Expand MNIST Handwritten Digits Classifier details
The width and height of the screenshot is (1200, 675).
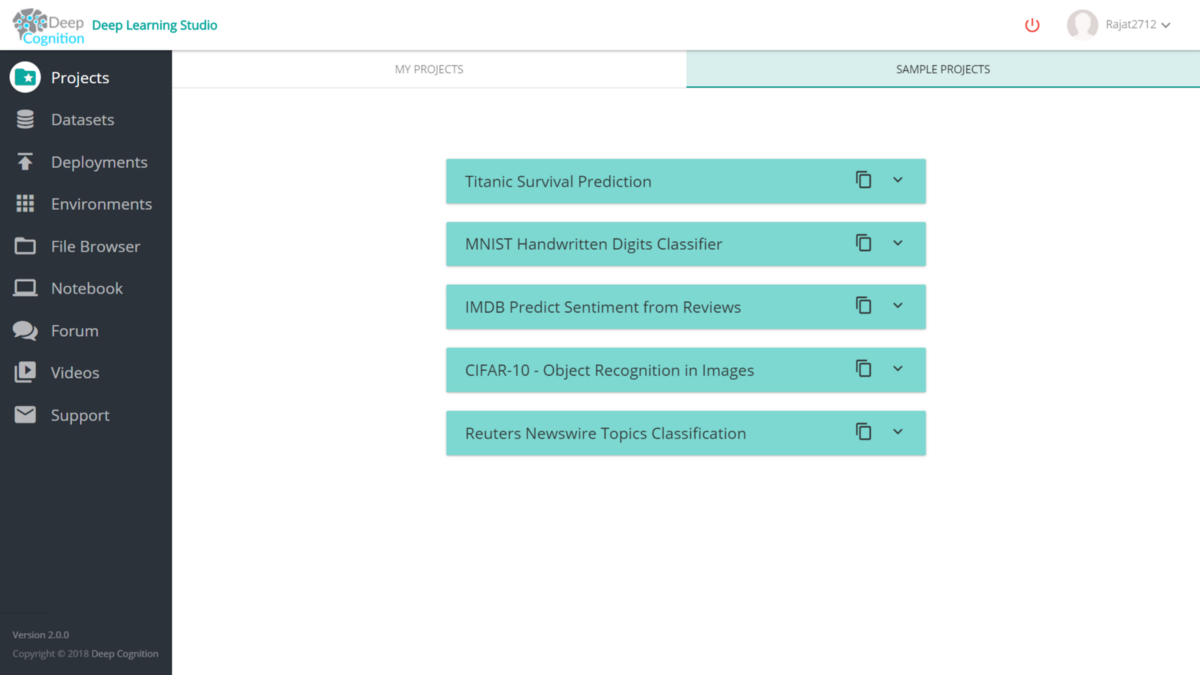[x=898, y=243]
